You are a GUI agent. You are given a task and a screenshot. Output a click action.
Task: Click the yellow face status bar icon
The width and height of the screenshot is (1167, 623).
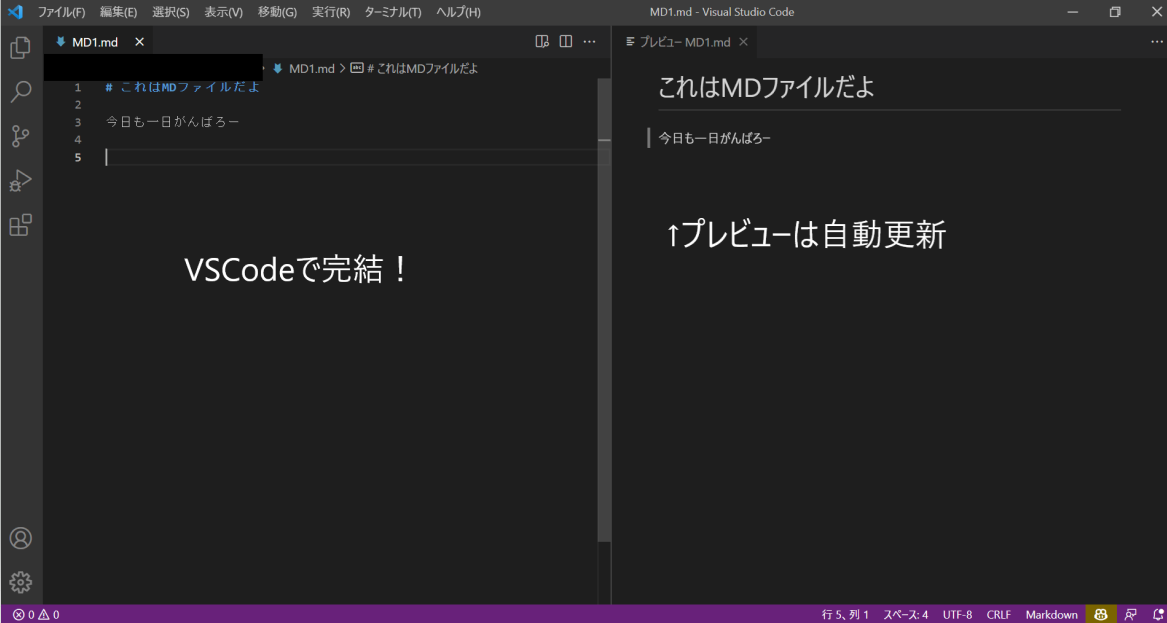1101,615
